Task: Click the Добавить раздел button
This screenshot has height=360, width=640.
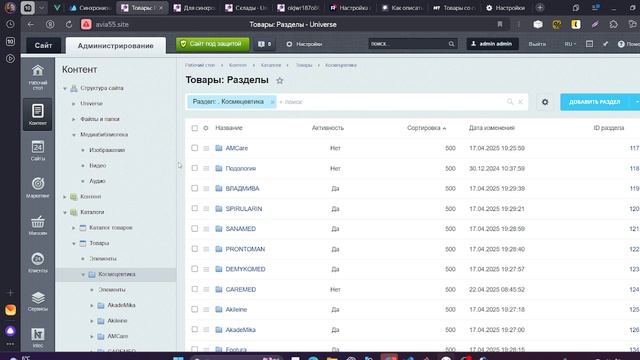Action: click(595, 102)
